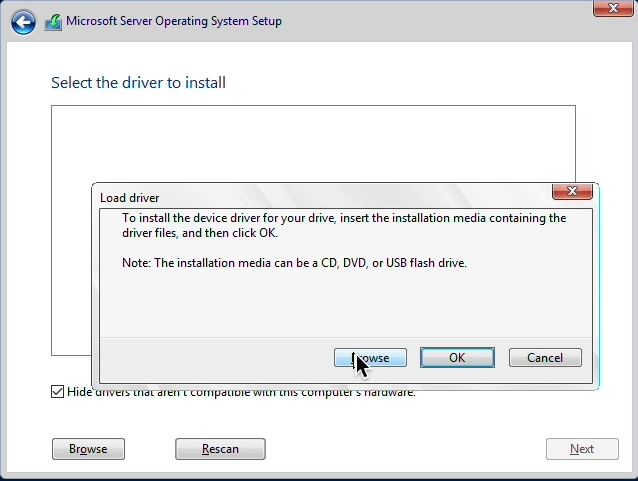Click the 'Microsoft Server Operating System Setup' title
Viewport: 638px width, 481px height.
(x=174, y=21)
